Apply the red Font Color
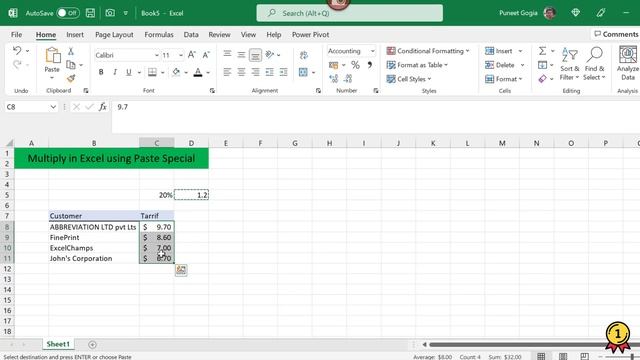Screen dimensions: 640x360 pyautogui.click(x=198, y=72)
